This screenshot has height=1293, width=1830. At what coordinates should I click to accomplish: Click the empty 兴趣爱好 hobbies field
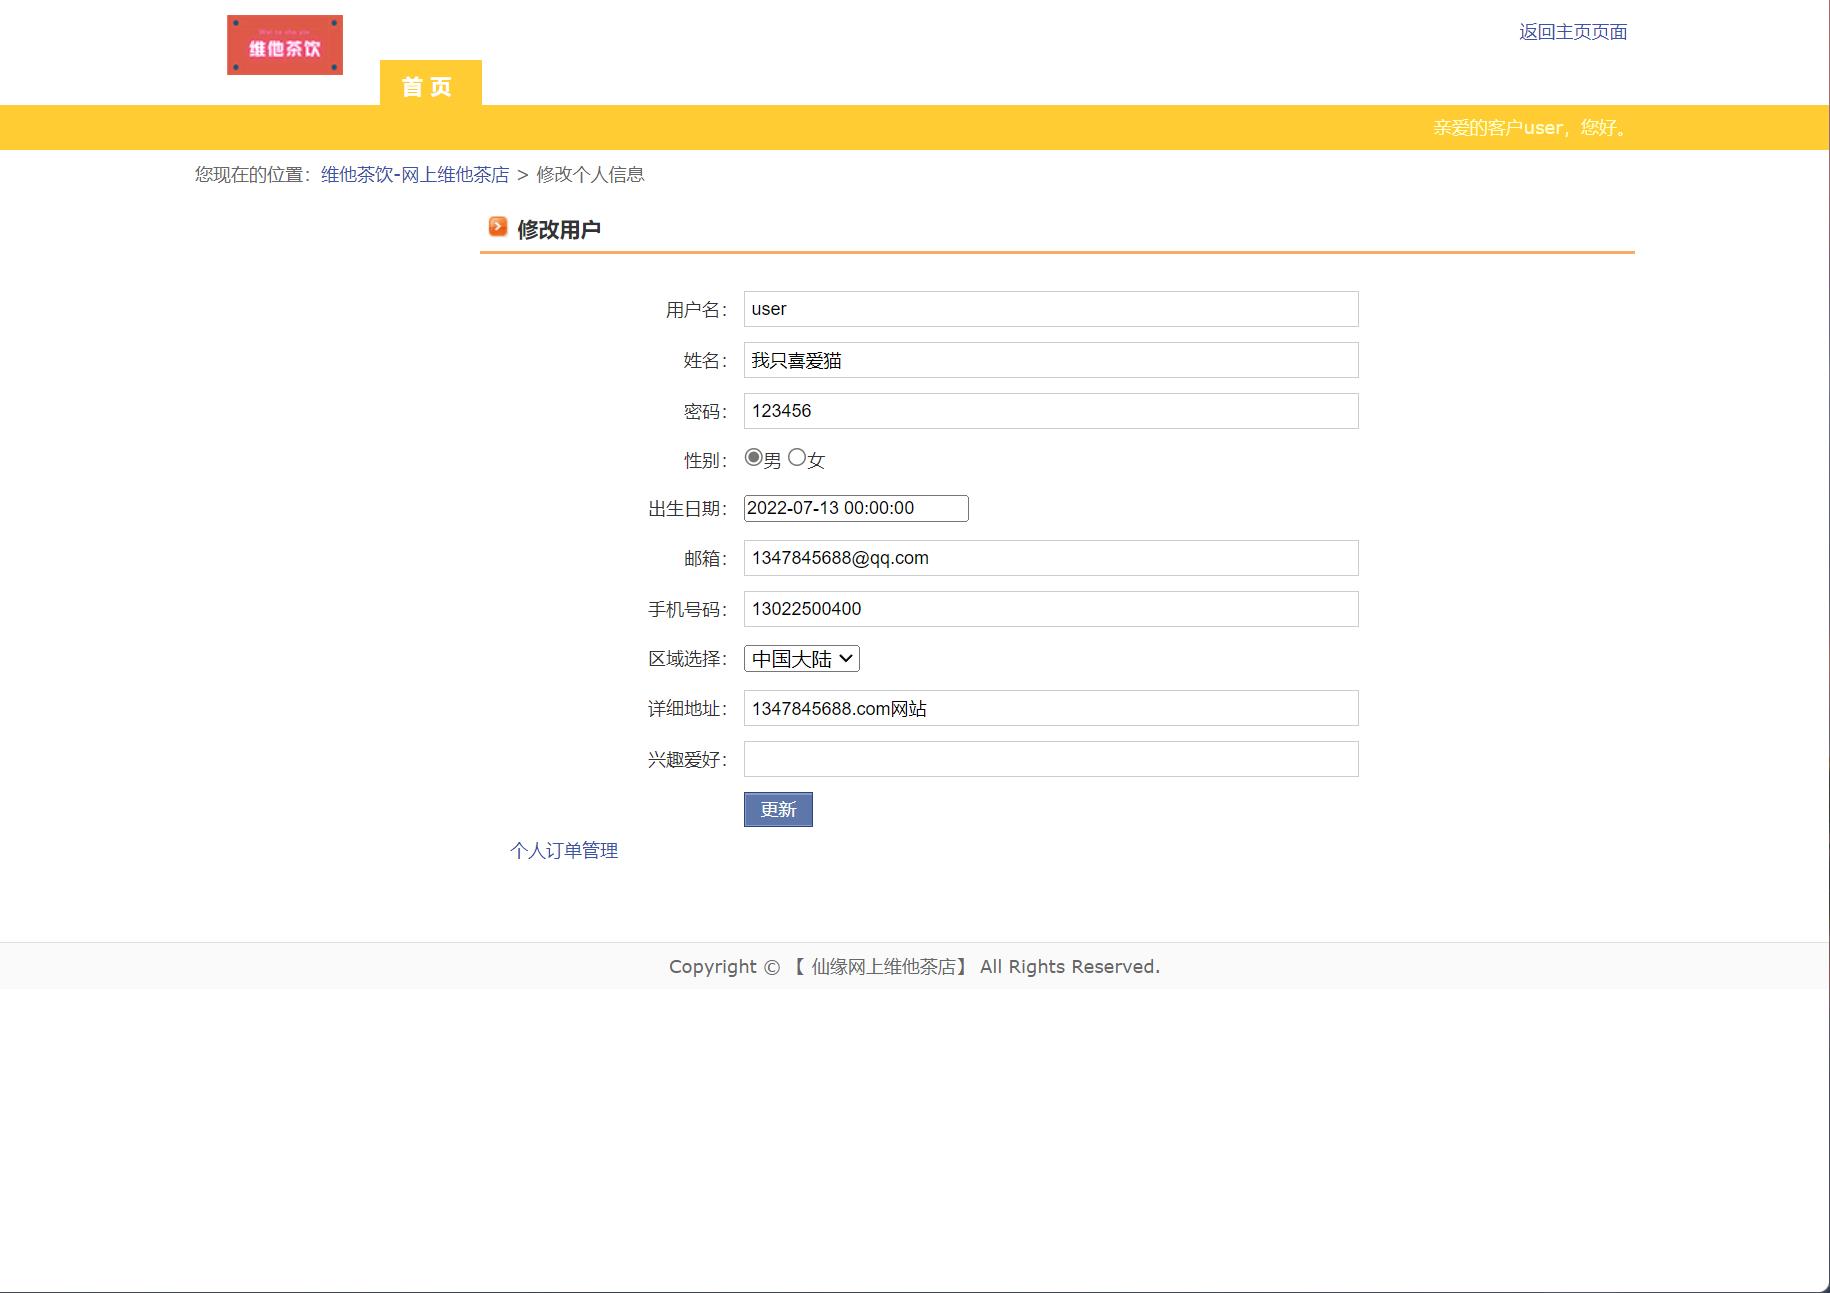[x=1049, y=758]
